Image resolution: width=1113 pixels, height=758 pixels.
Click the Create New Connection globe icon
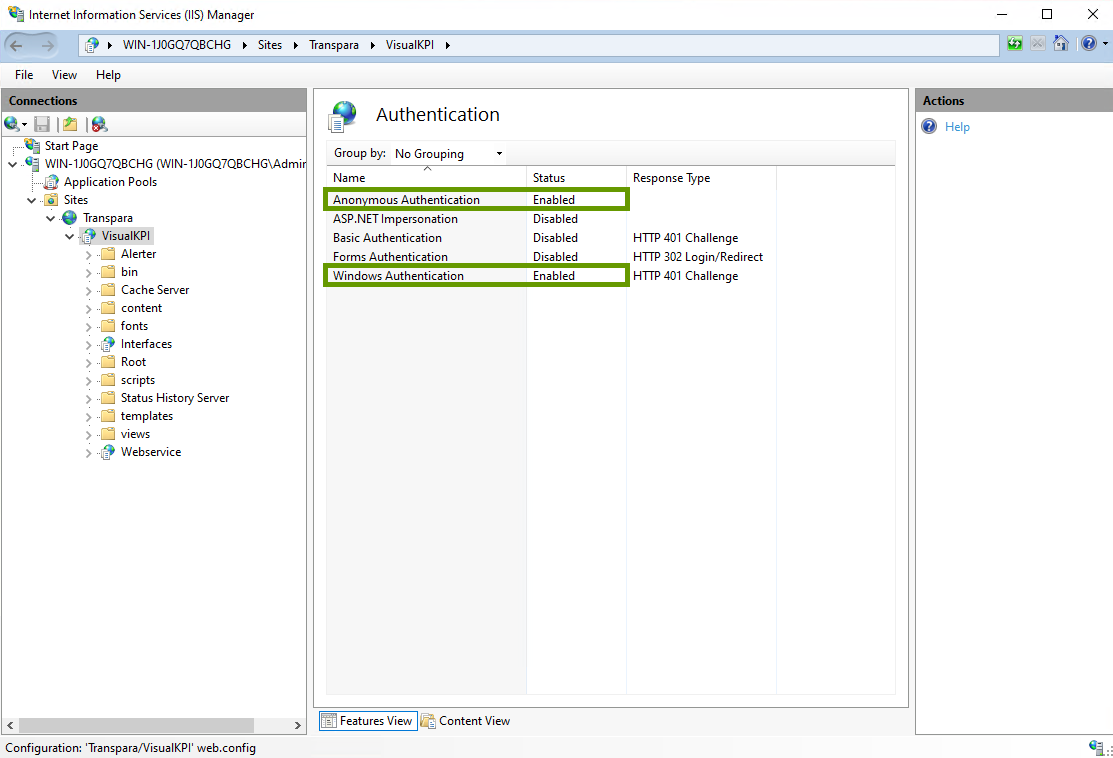point(13,124)
